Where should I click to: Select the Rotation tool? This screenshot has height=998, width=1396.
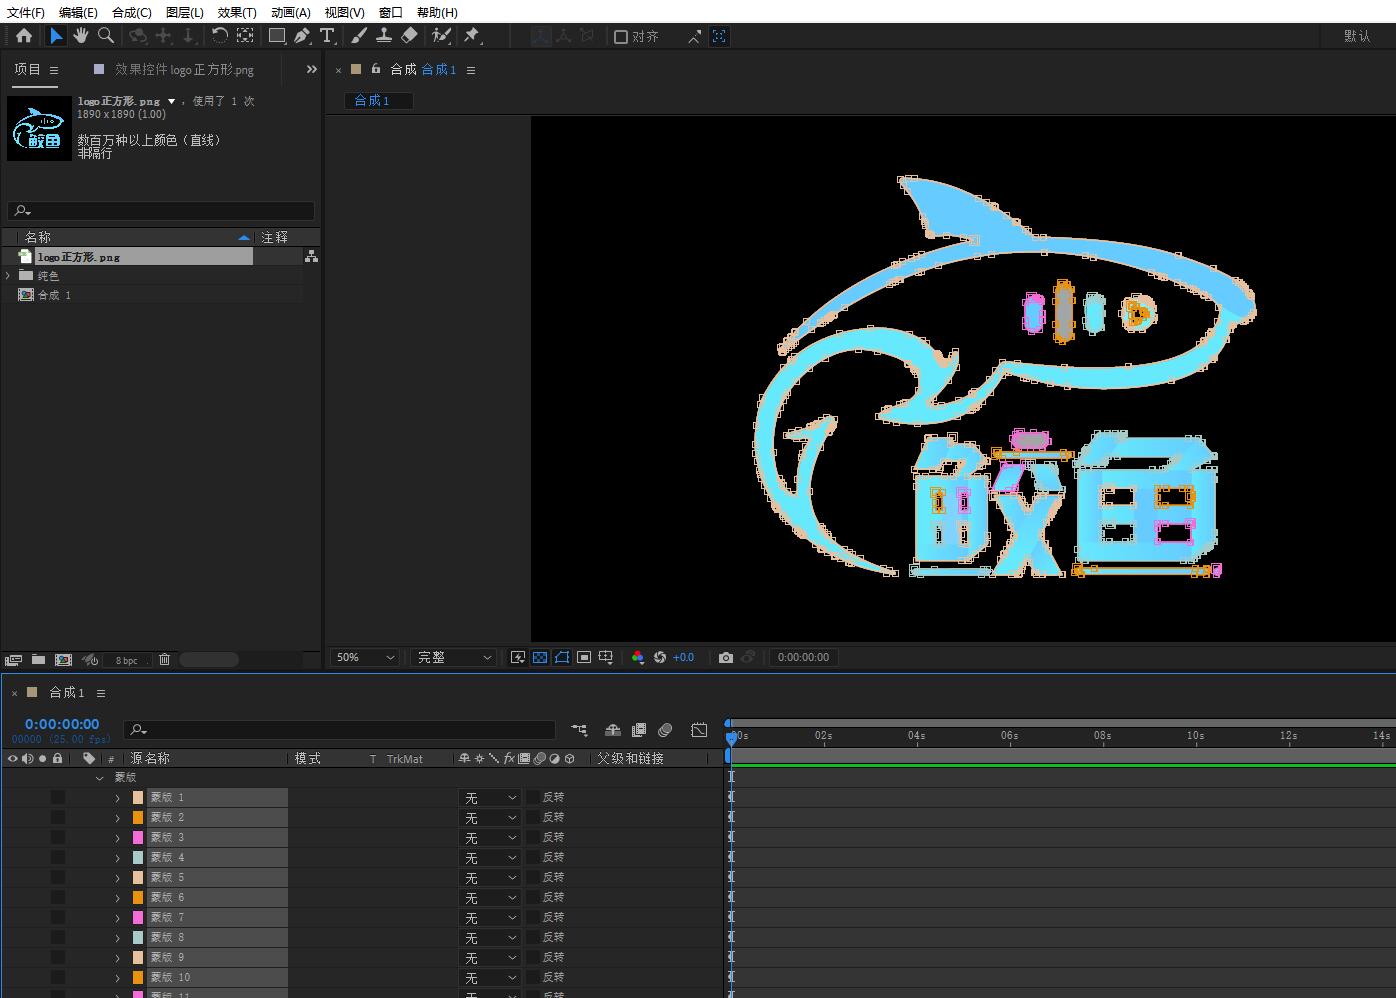pos(220,36)
